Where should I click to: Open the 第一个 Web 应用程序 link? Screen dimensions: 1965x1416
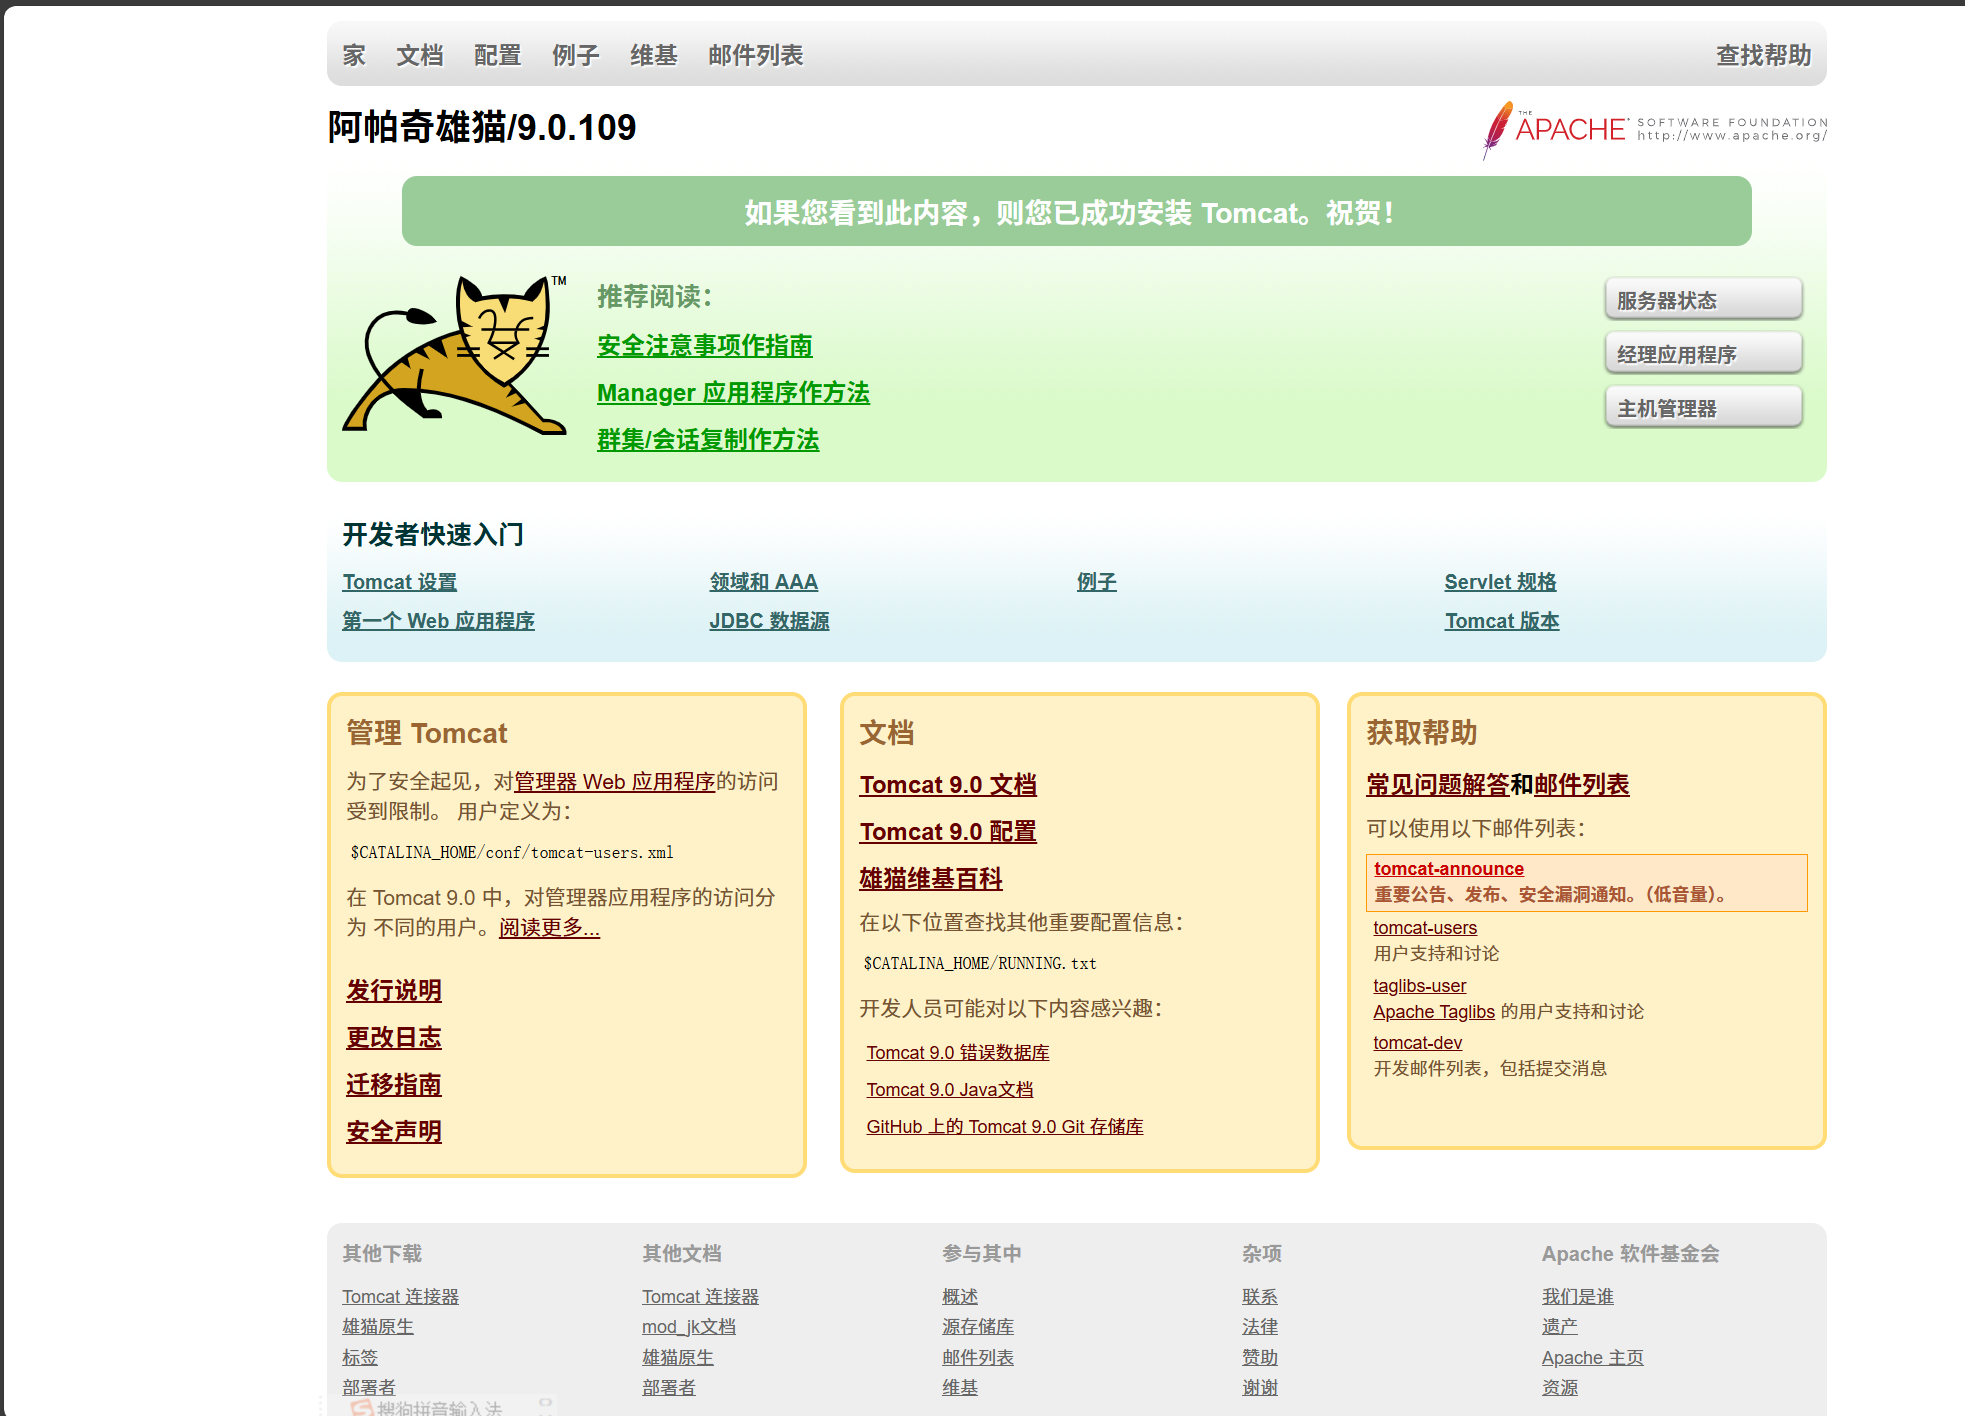click(x=439, y=621)
